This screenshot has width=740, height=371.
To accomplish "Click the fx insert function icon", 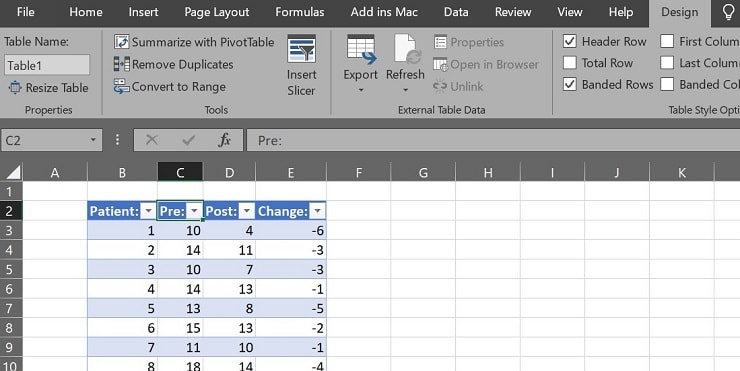I will tap(225, 140).
